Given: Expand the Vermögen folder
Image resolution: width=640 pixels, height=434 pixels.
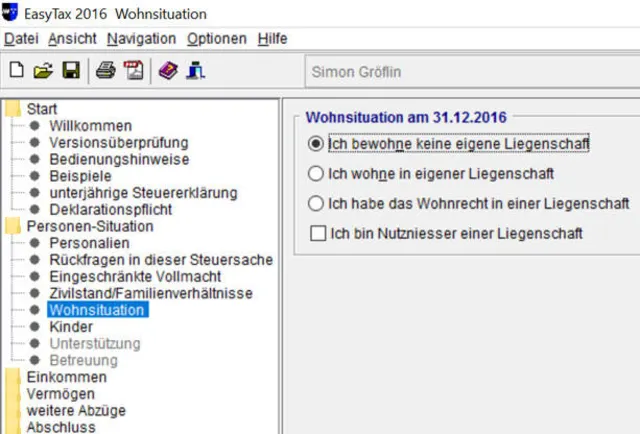Looking at the screenshot, I should (x=13, y=394).
